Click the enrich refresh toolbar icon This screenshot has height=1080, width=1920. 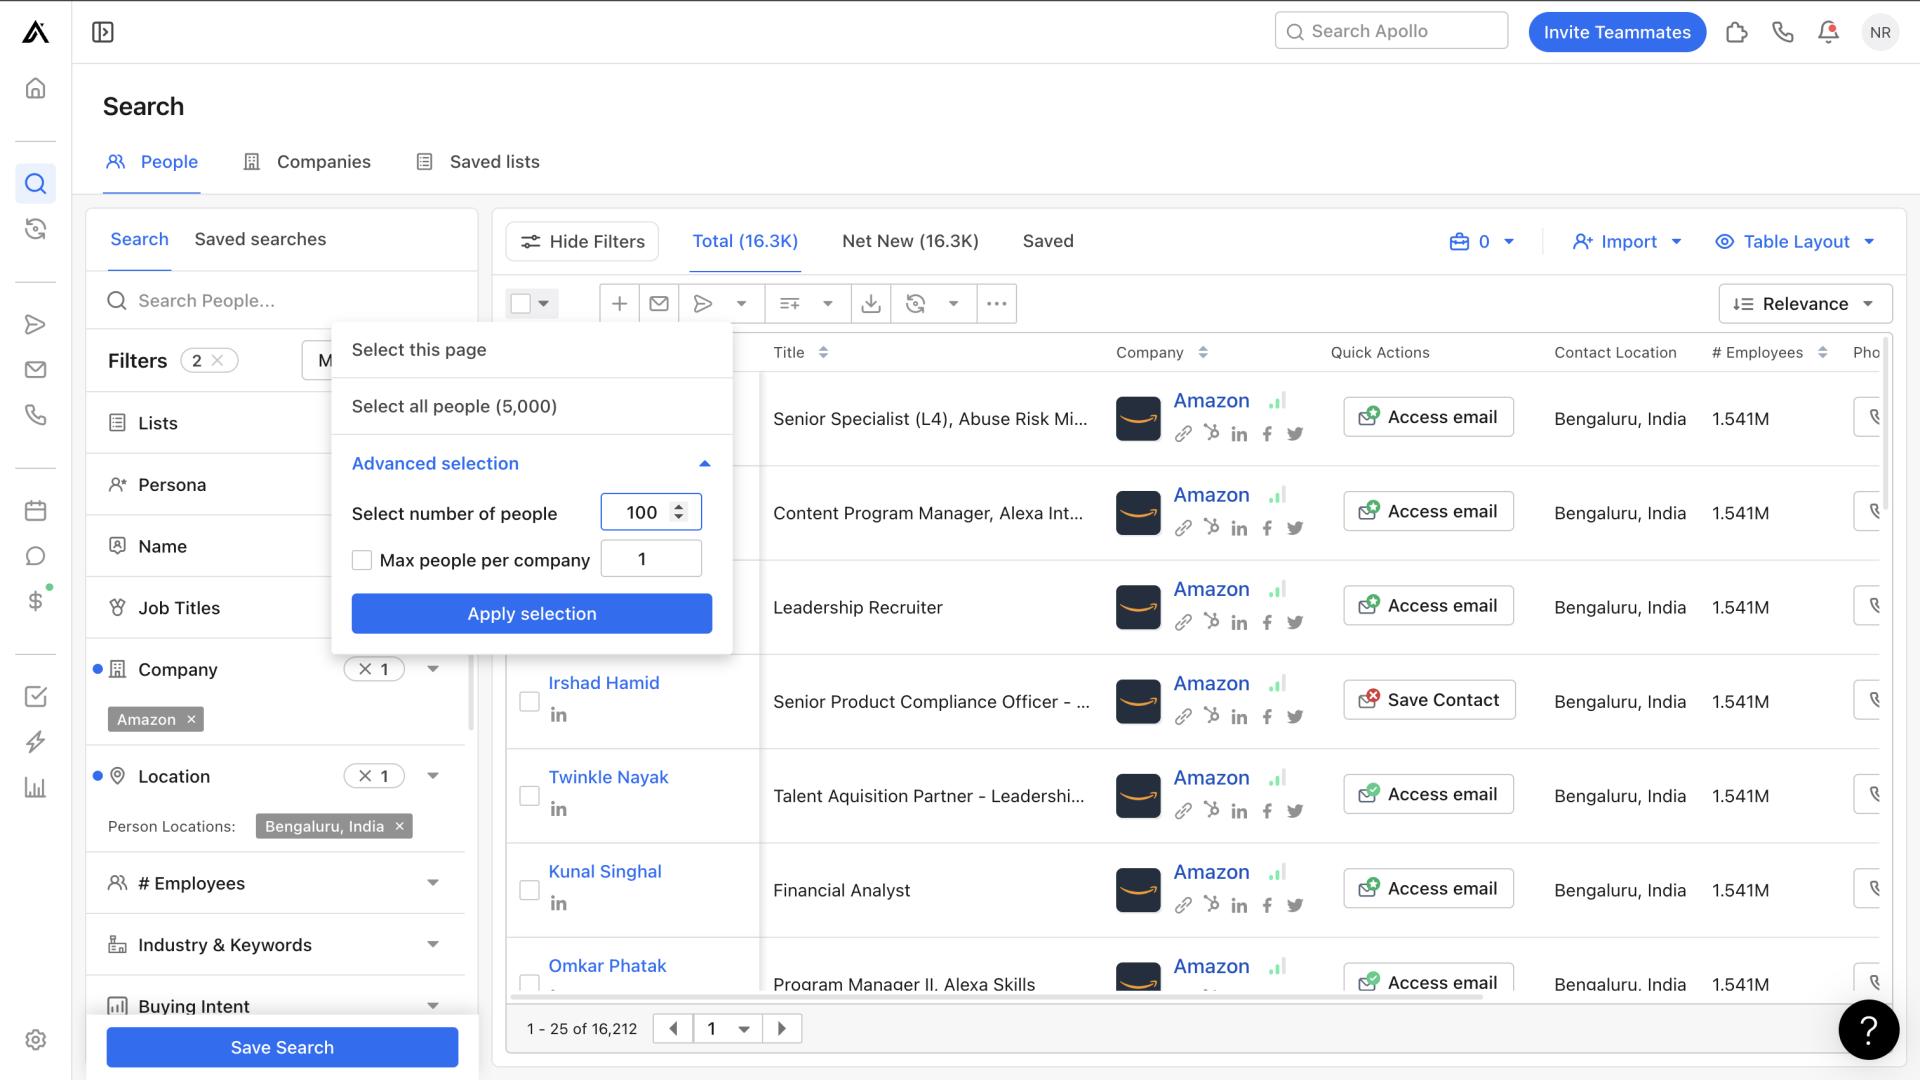tap(915, 304)
